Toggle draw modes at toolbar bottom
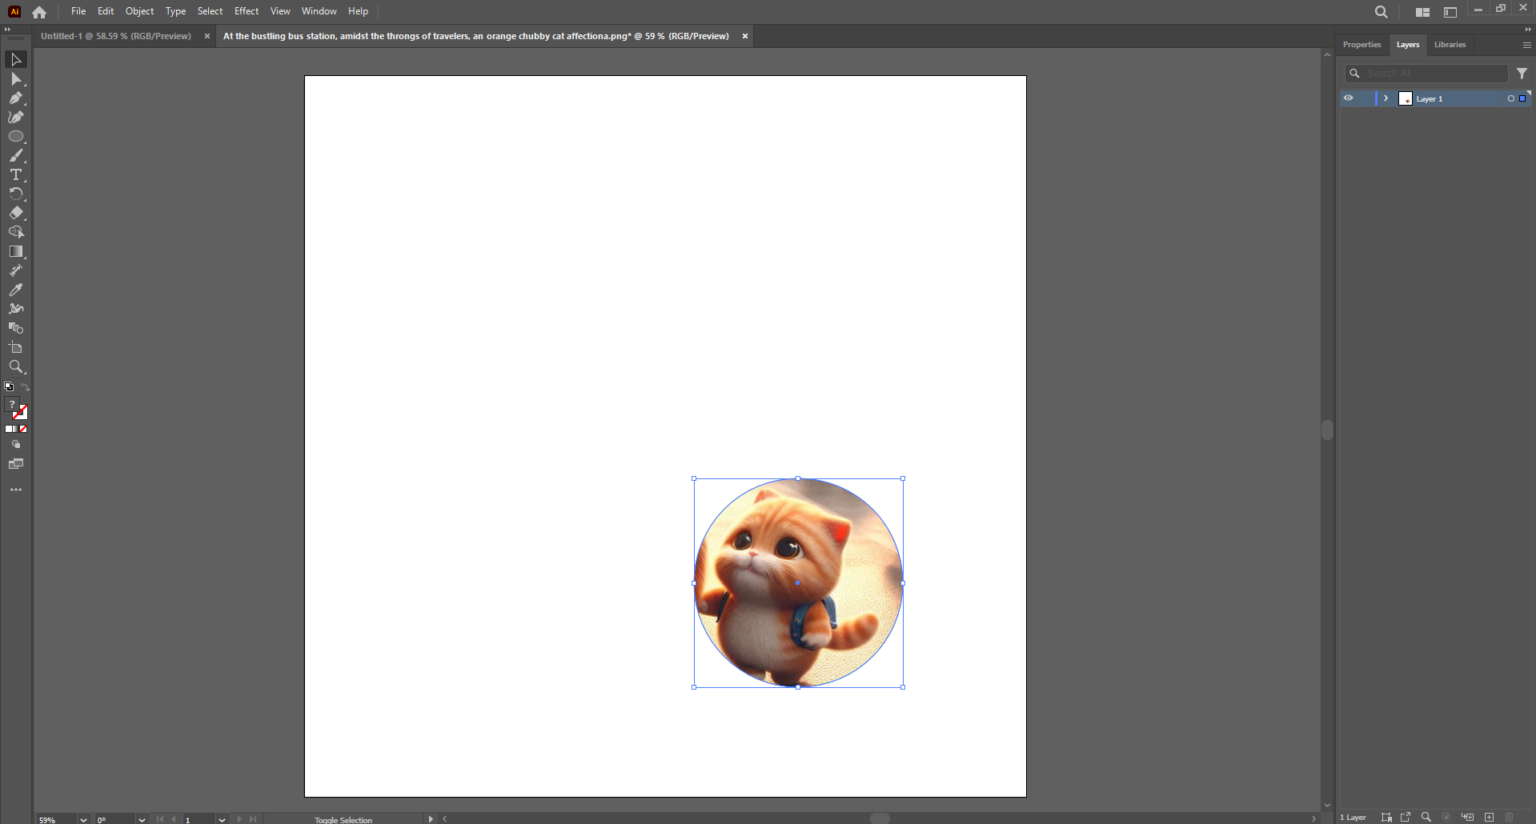This screenshot has width=1536, height=824. 16,443
